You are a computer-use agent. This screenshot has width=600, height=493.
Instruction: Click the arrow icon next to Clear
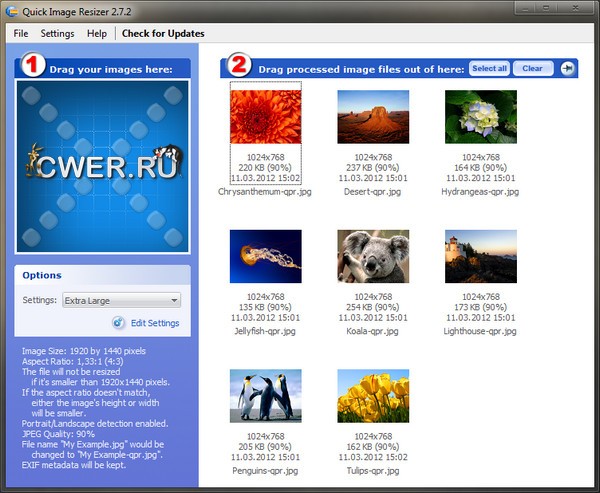coord(567,68)
